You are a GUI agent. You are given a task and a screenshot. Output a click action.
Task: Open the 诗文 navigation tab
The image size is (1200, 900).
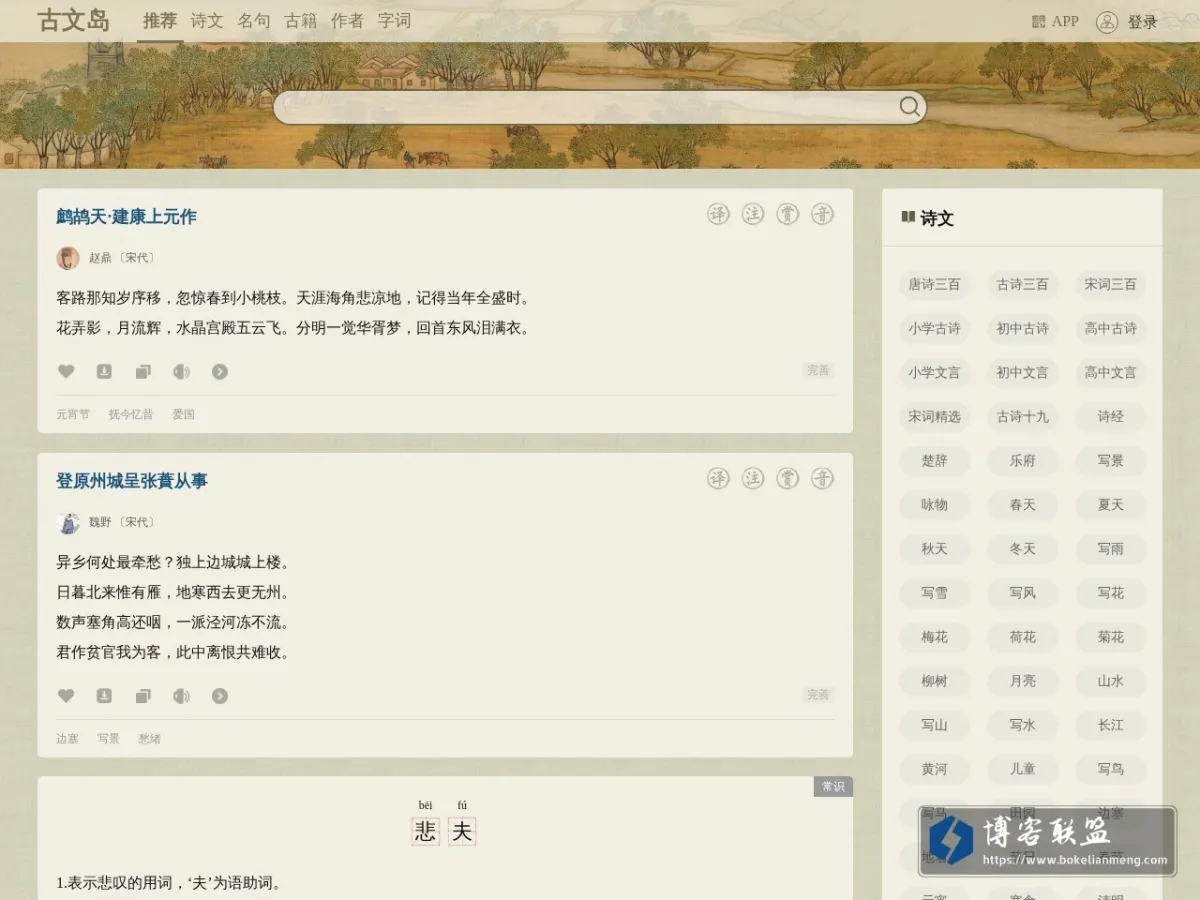click(207, 21)
